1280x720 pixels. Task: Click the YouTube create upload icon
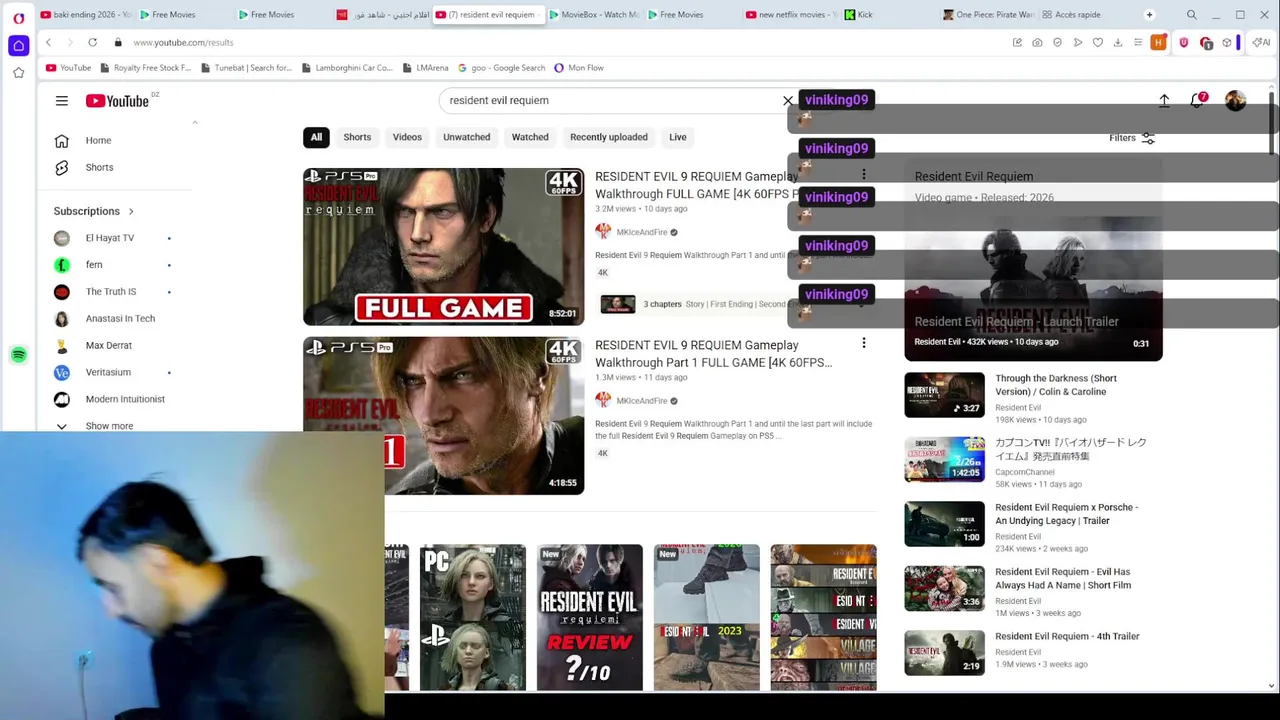1164,101
